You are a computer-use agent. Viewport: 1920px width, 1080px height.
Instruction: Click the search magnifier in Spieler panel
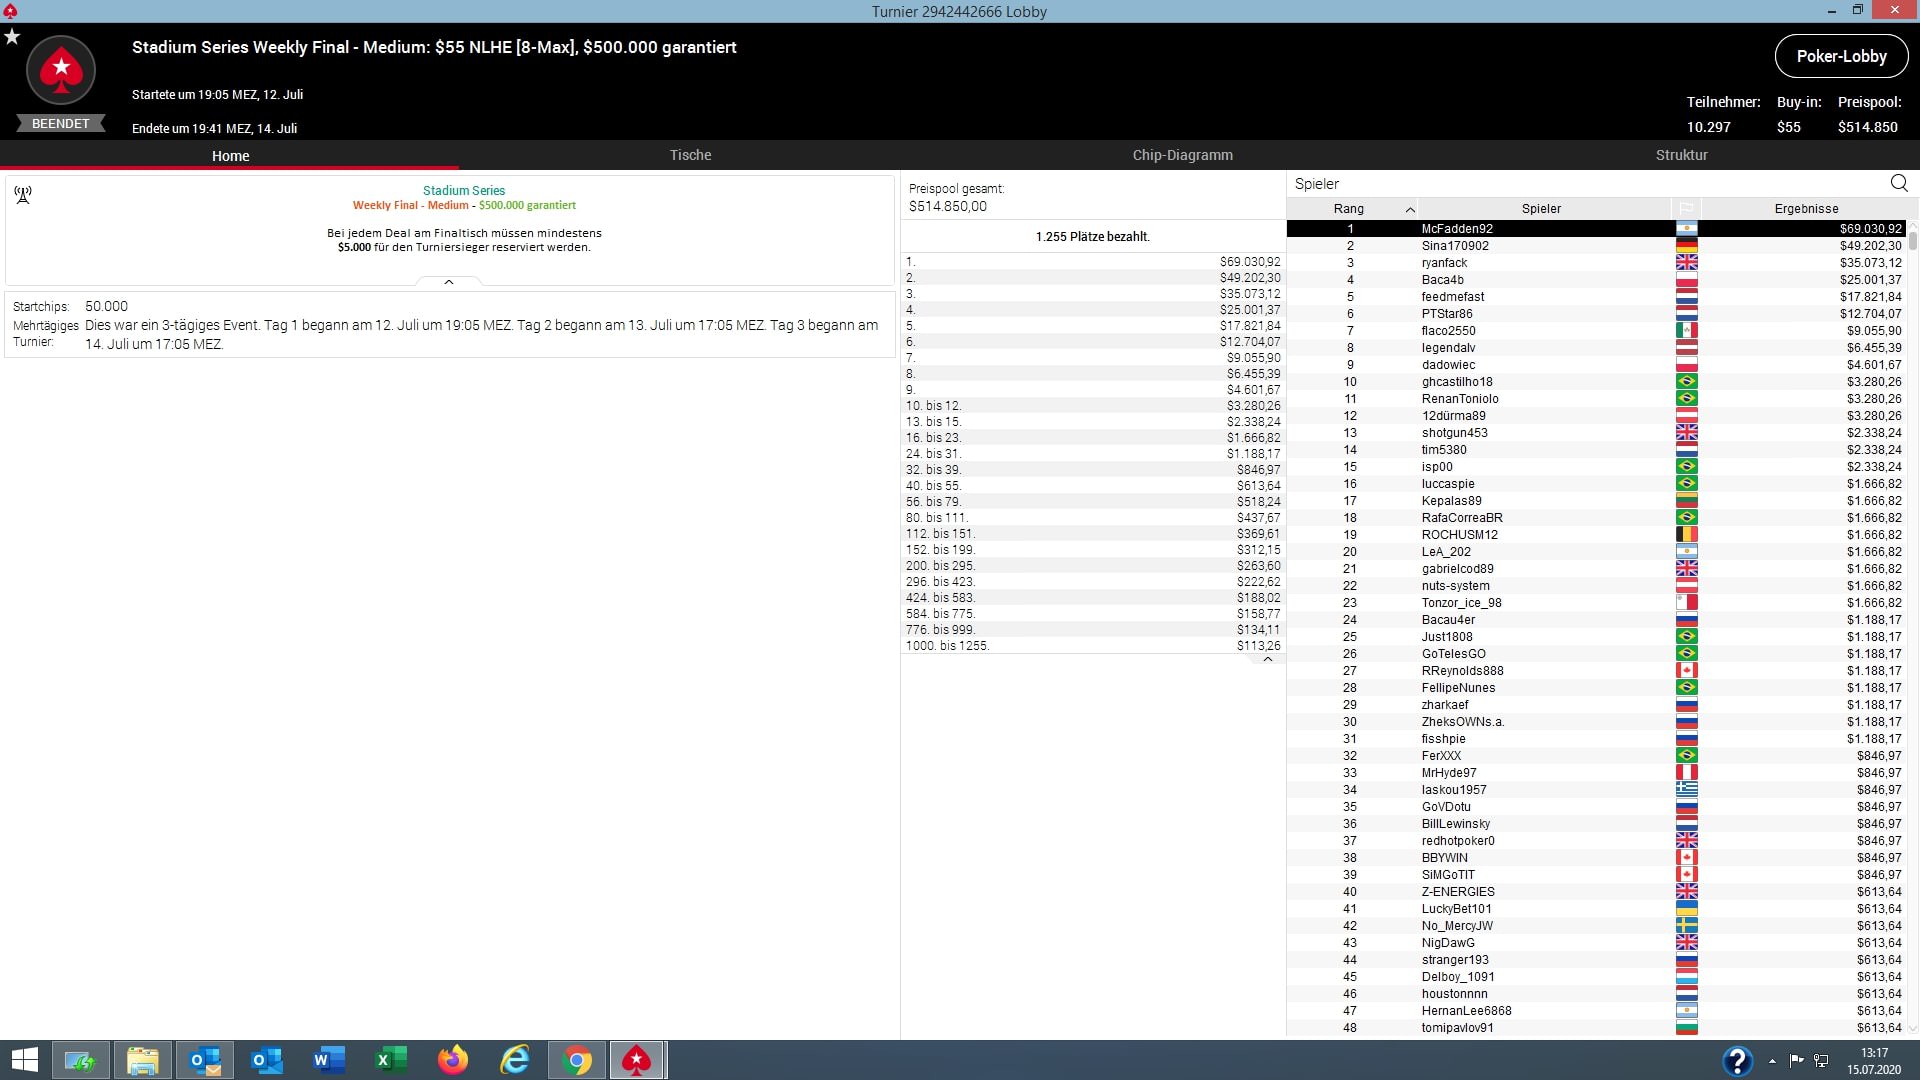pos(1899,183)
